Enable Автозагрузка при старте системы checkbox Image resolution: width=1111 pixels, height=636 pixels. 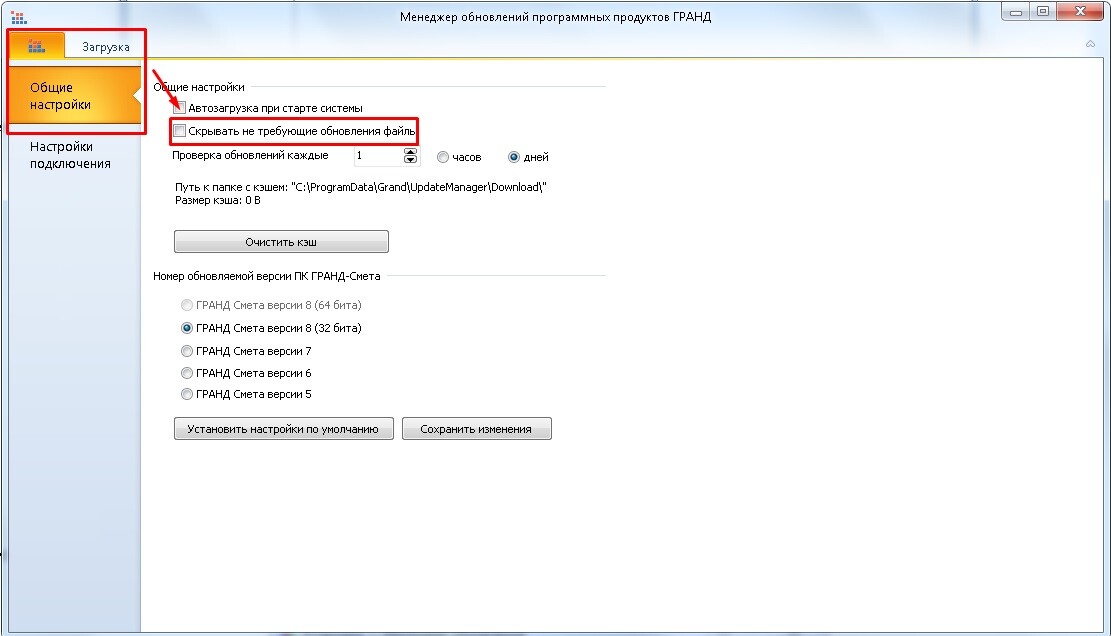coord(180,108)
